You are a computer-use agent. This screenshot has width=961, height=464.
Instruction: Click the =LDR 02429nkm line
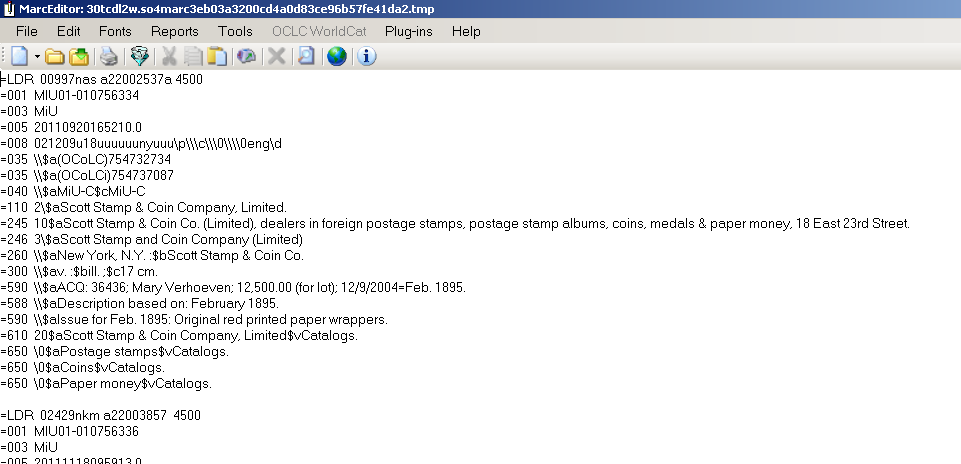pyautogui.click(x=101, y=415)
